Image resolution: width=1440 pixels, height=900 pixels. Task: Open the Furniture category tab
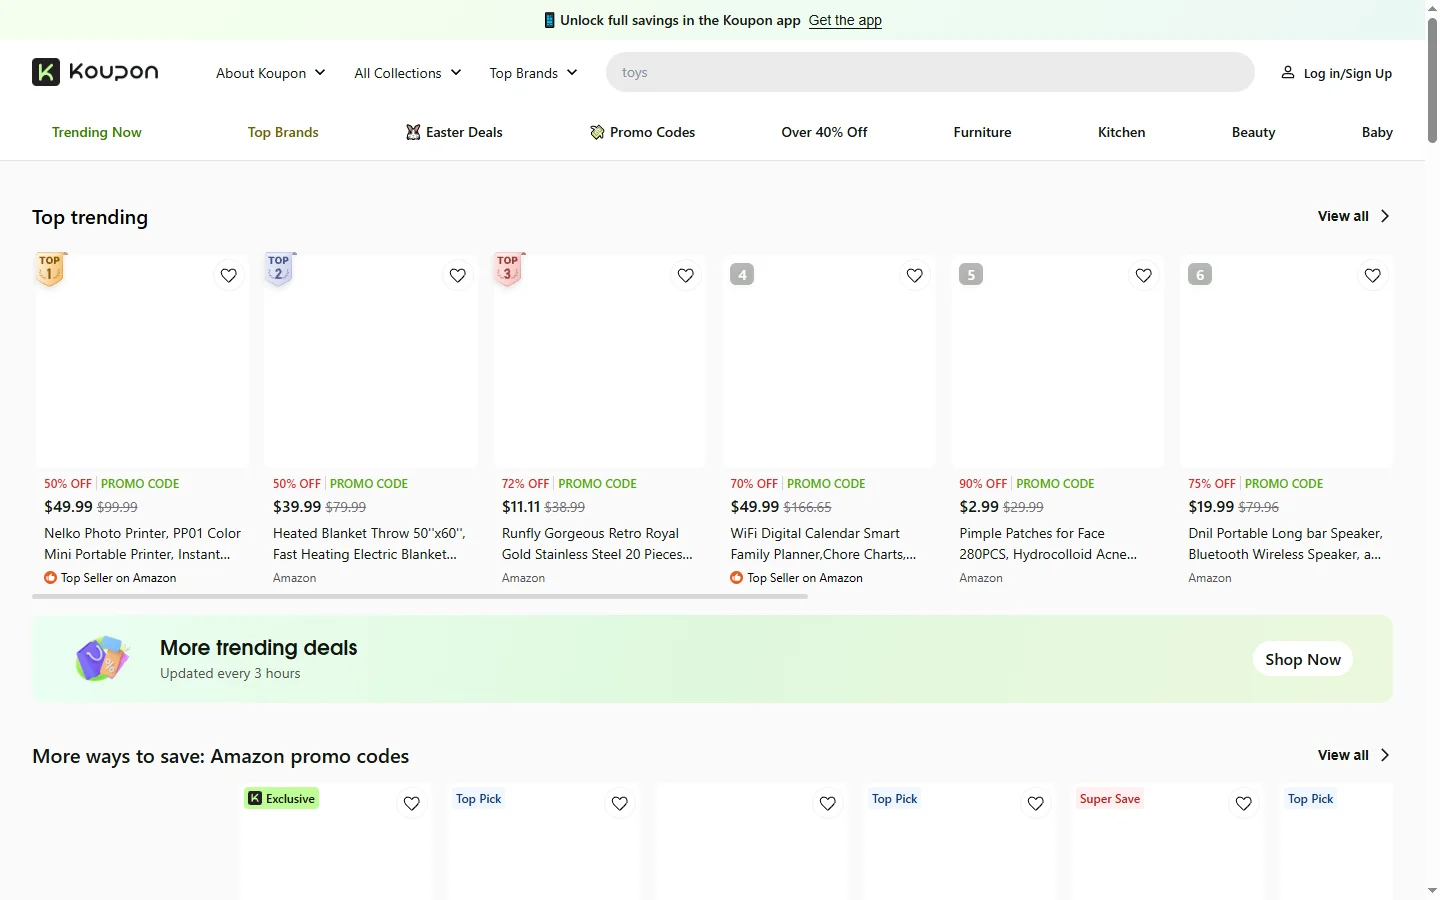[982, 132]
